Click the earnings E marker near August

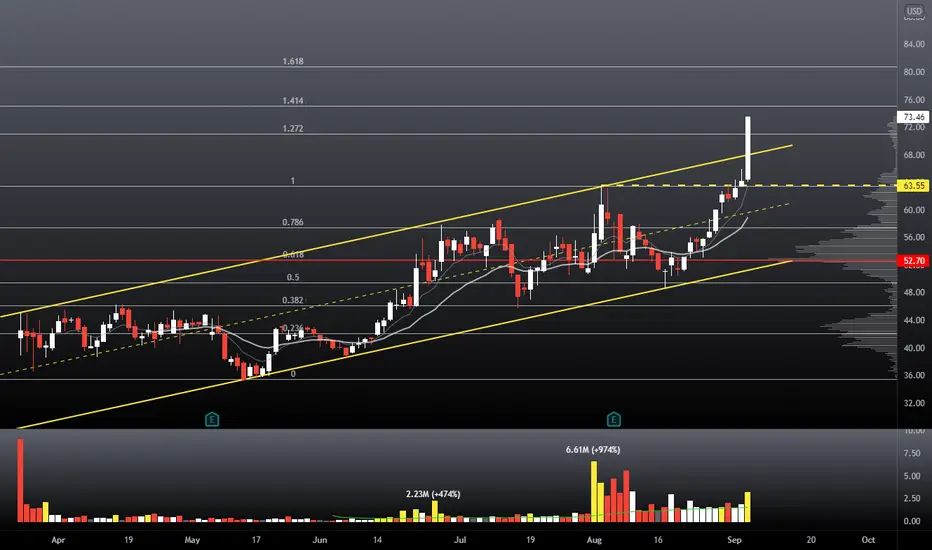[613, 419]
